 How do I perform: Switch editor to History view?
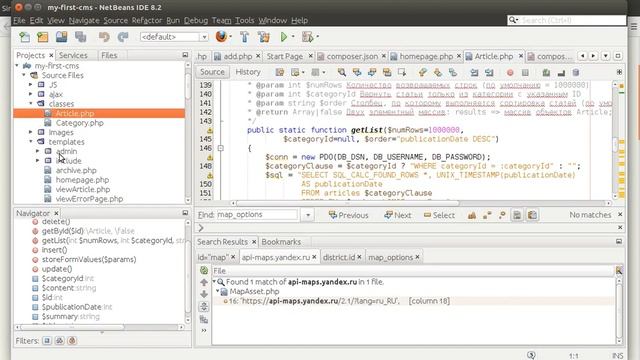point(248,72)
